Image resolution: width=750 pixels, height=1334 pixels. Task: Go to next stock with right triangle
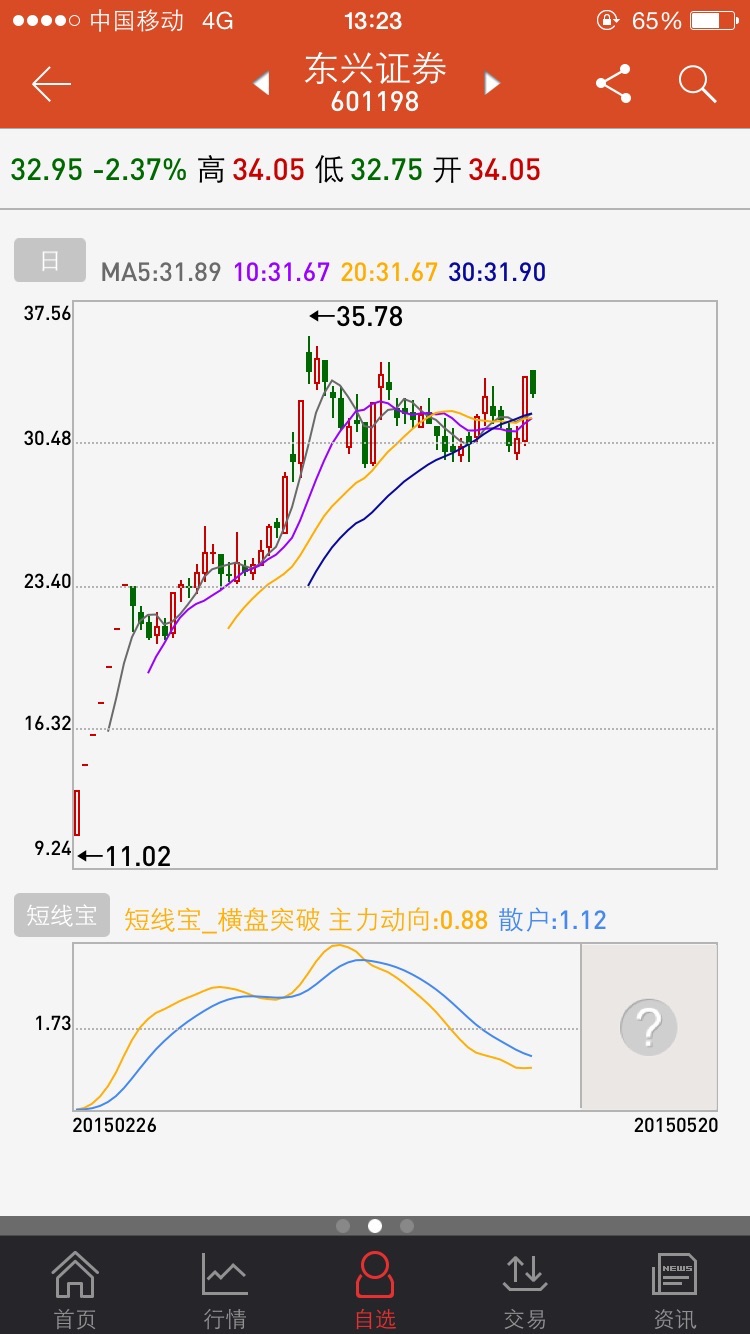point(491,84)
